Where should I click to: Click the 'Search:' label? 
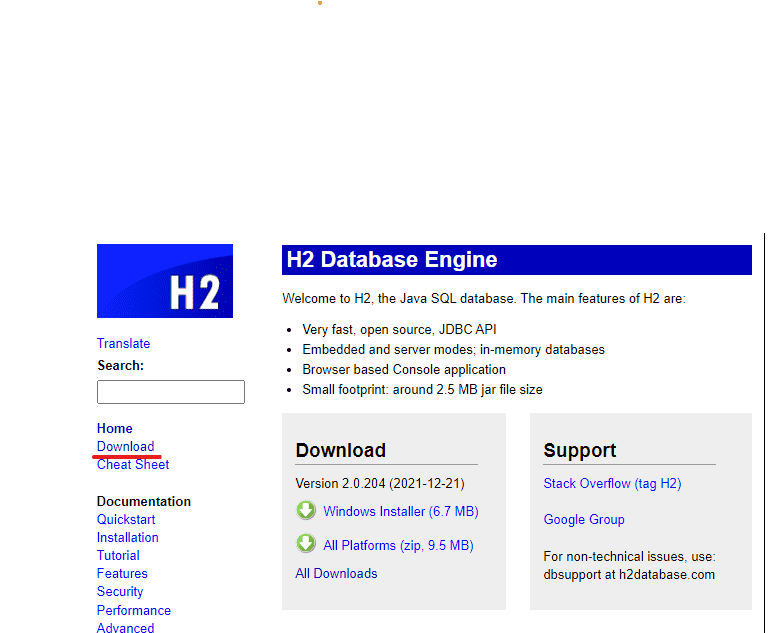click(x=121, y=366)
